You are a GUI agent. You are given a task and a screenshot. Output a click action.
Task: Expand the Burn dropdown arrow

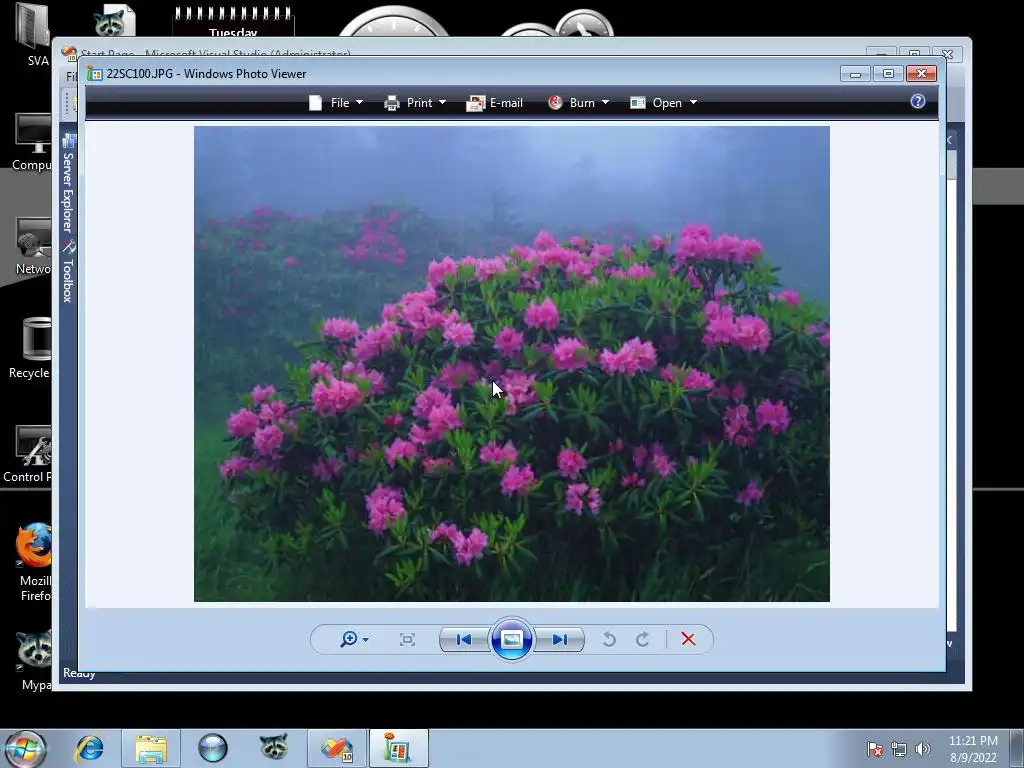coord(605,103)
